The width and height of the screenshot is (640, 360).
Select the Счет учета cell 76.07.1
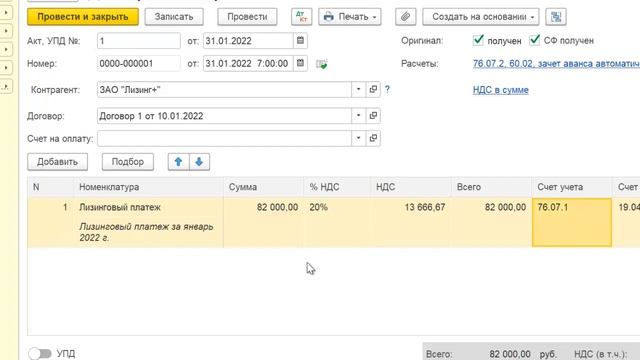(x=572, y=222)
